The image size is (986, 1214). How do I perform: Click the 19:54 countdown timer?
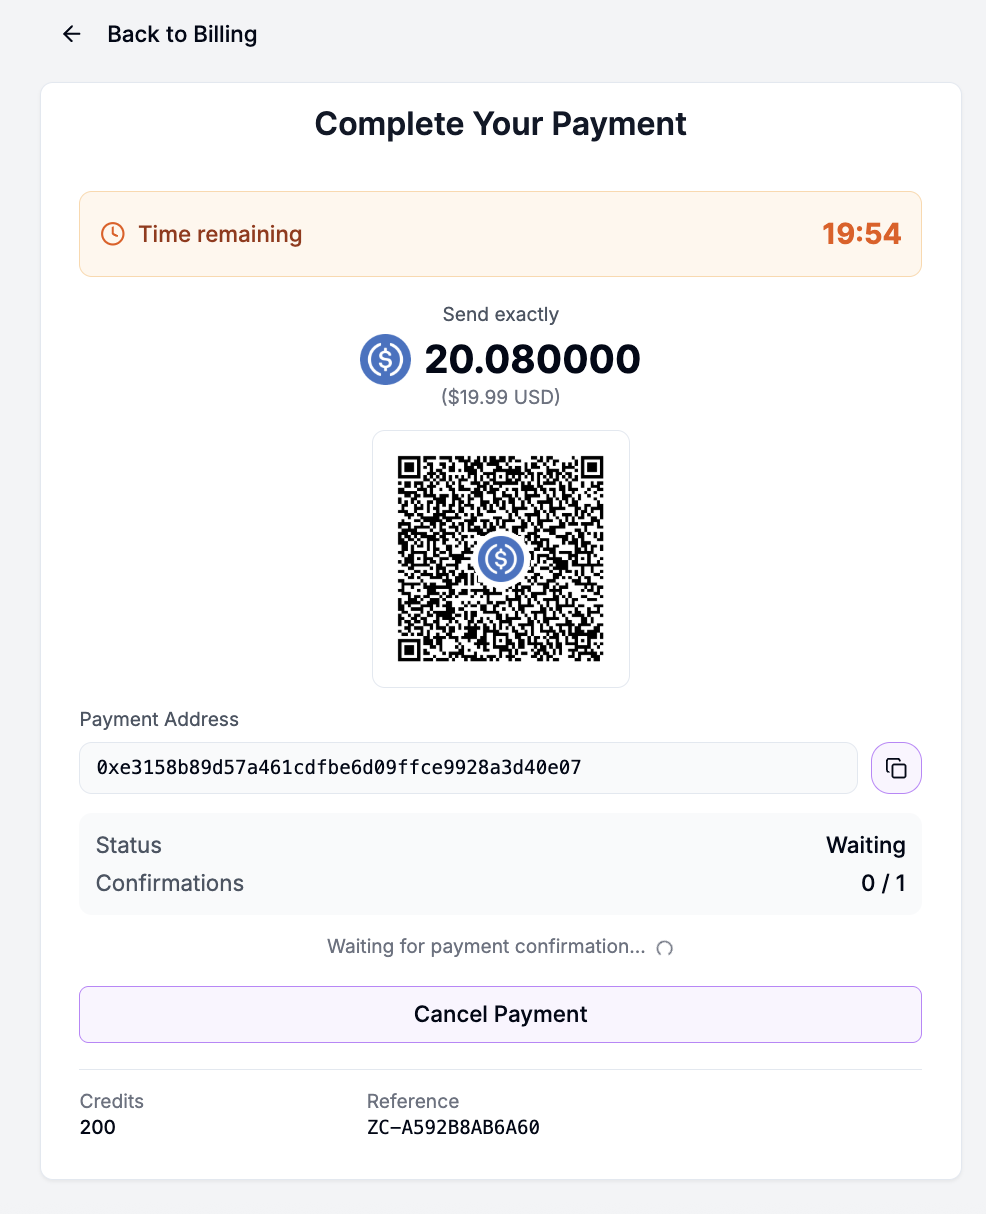click(x=861, y=233)
